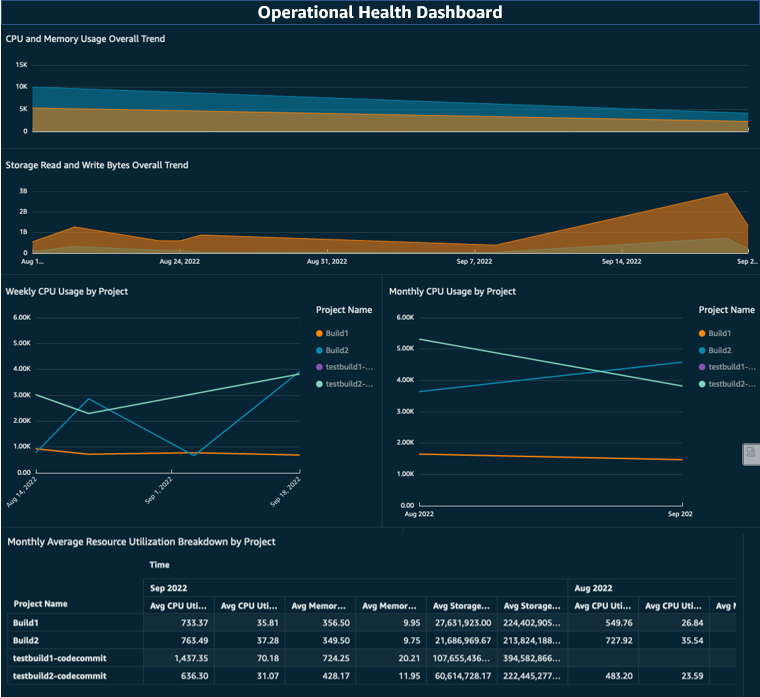This screenshot has width=760, height=697.
Task: Click the 15K label on CPU and Memory chart
Action: [21, 65]
